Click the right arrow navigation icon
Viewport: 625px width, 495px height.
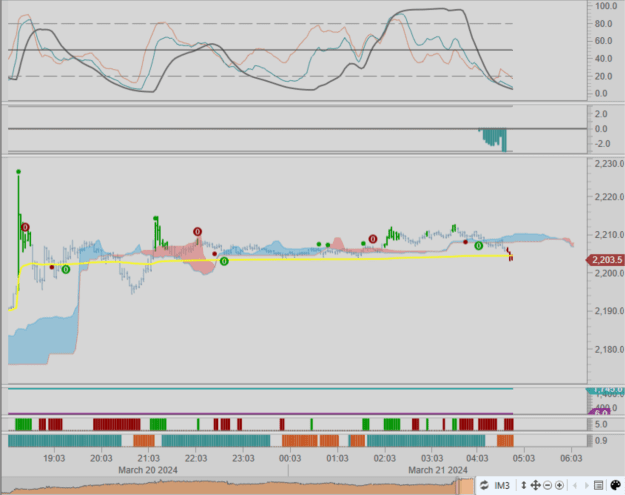[587, 485]
